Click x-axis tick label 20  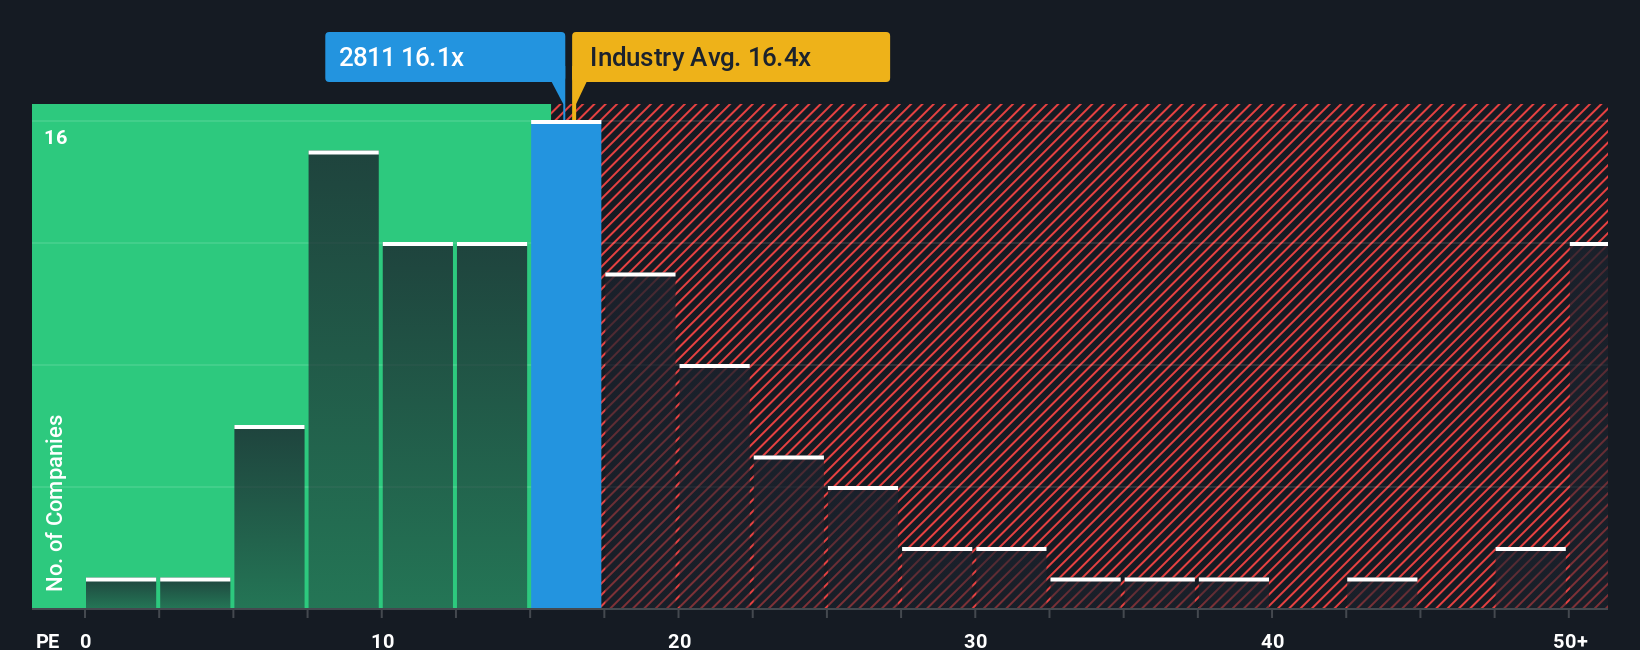tap(679, 640)
